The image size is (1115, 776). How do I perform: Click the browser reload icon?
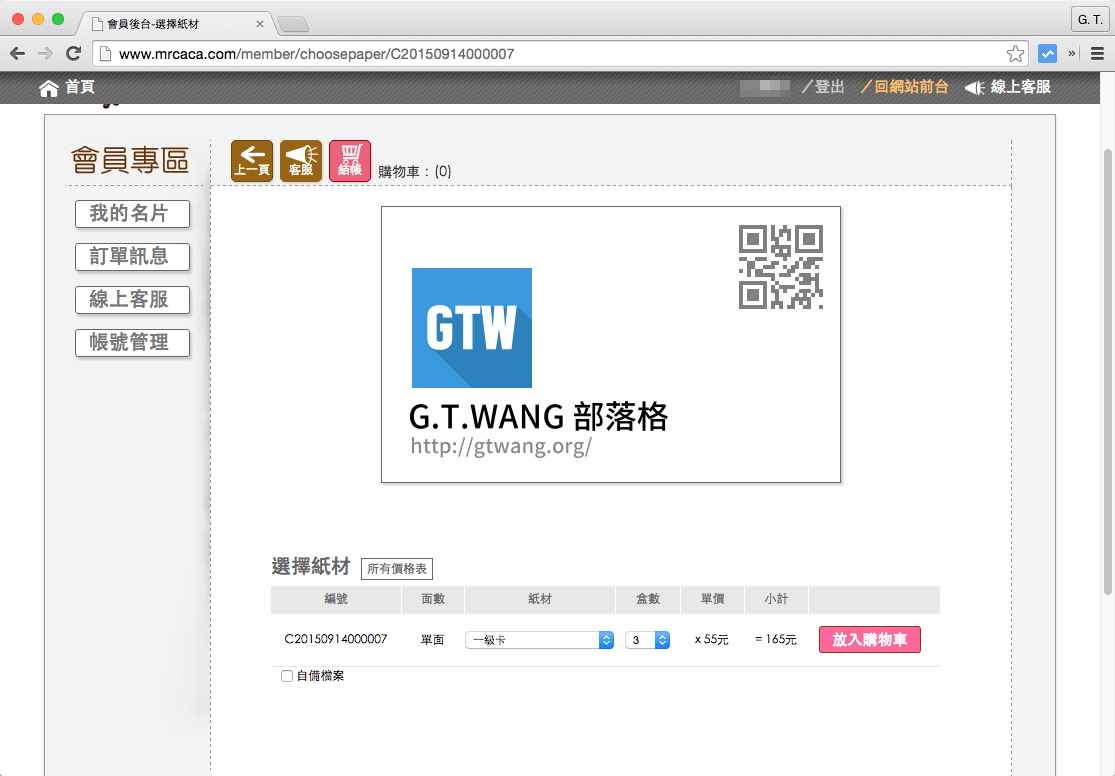coord(73,54)
